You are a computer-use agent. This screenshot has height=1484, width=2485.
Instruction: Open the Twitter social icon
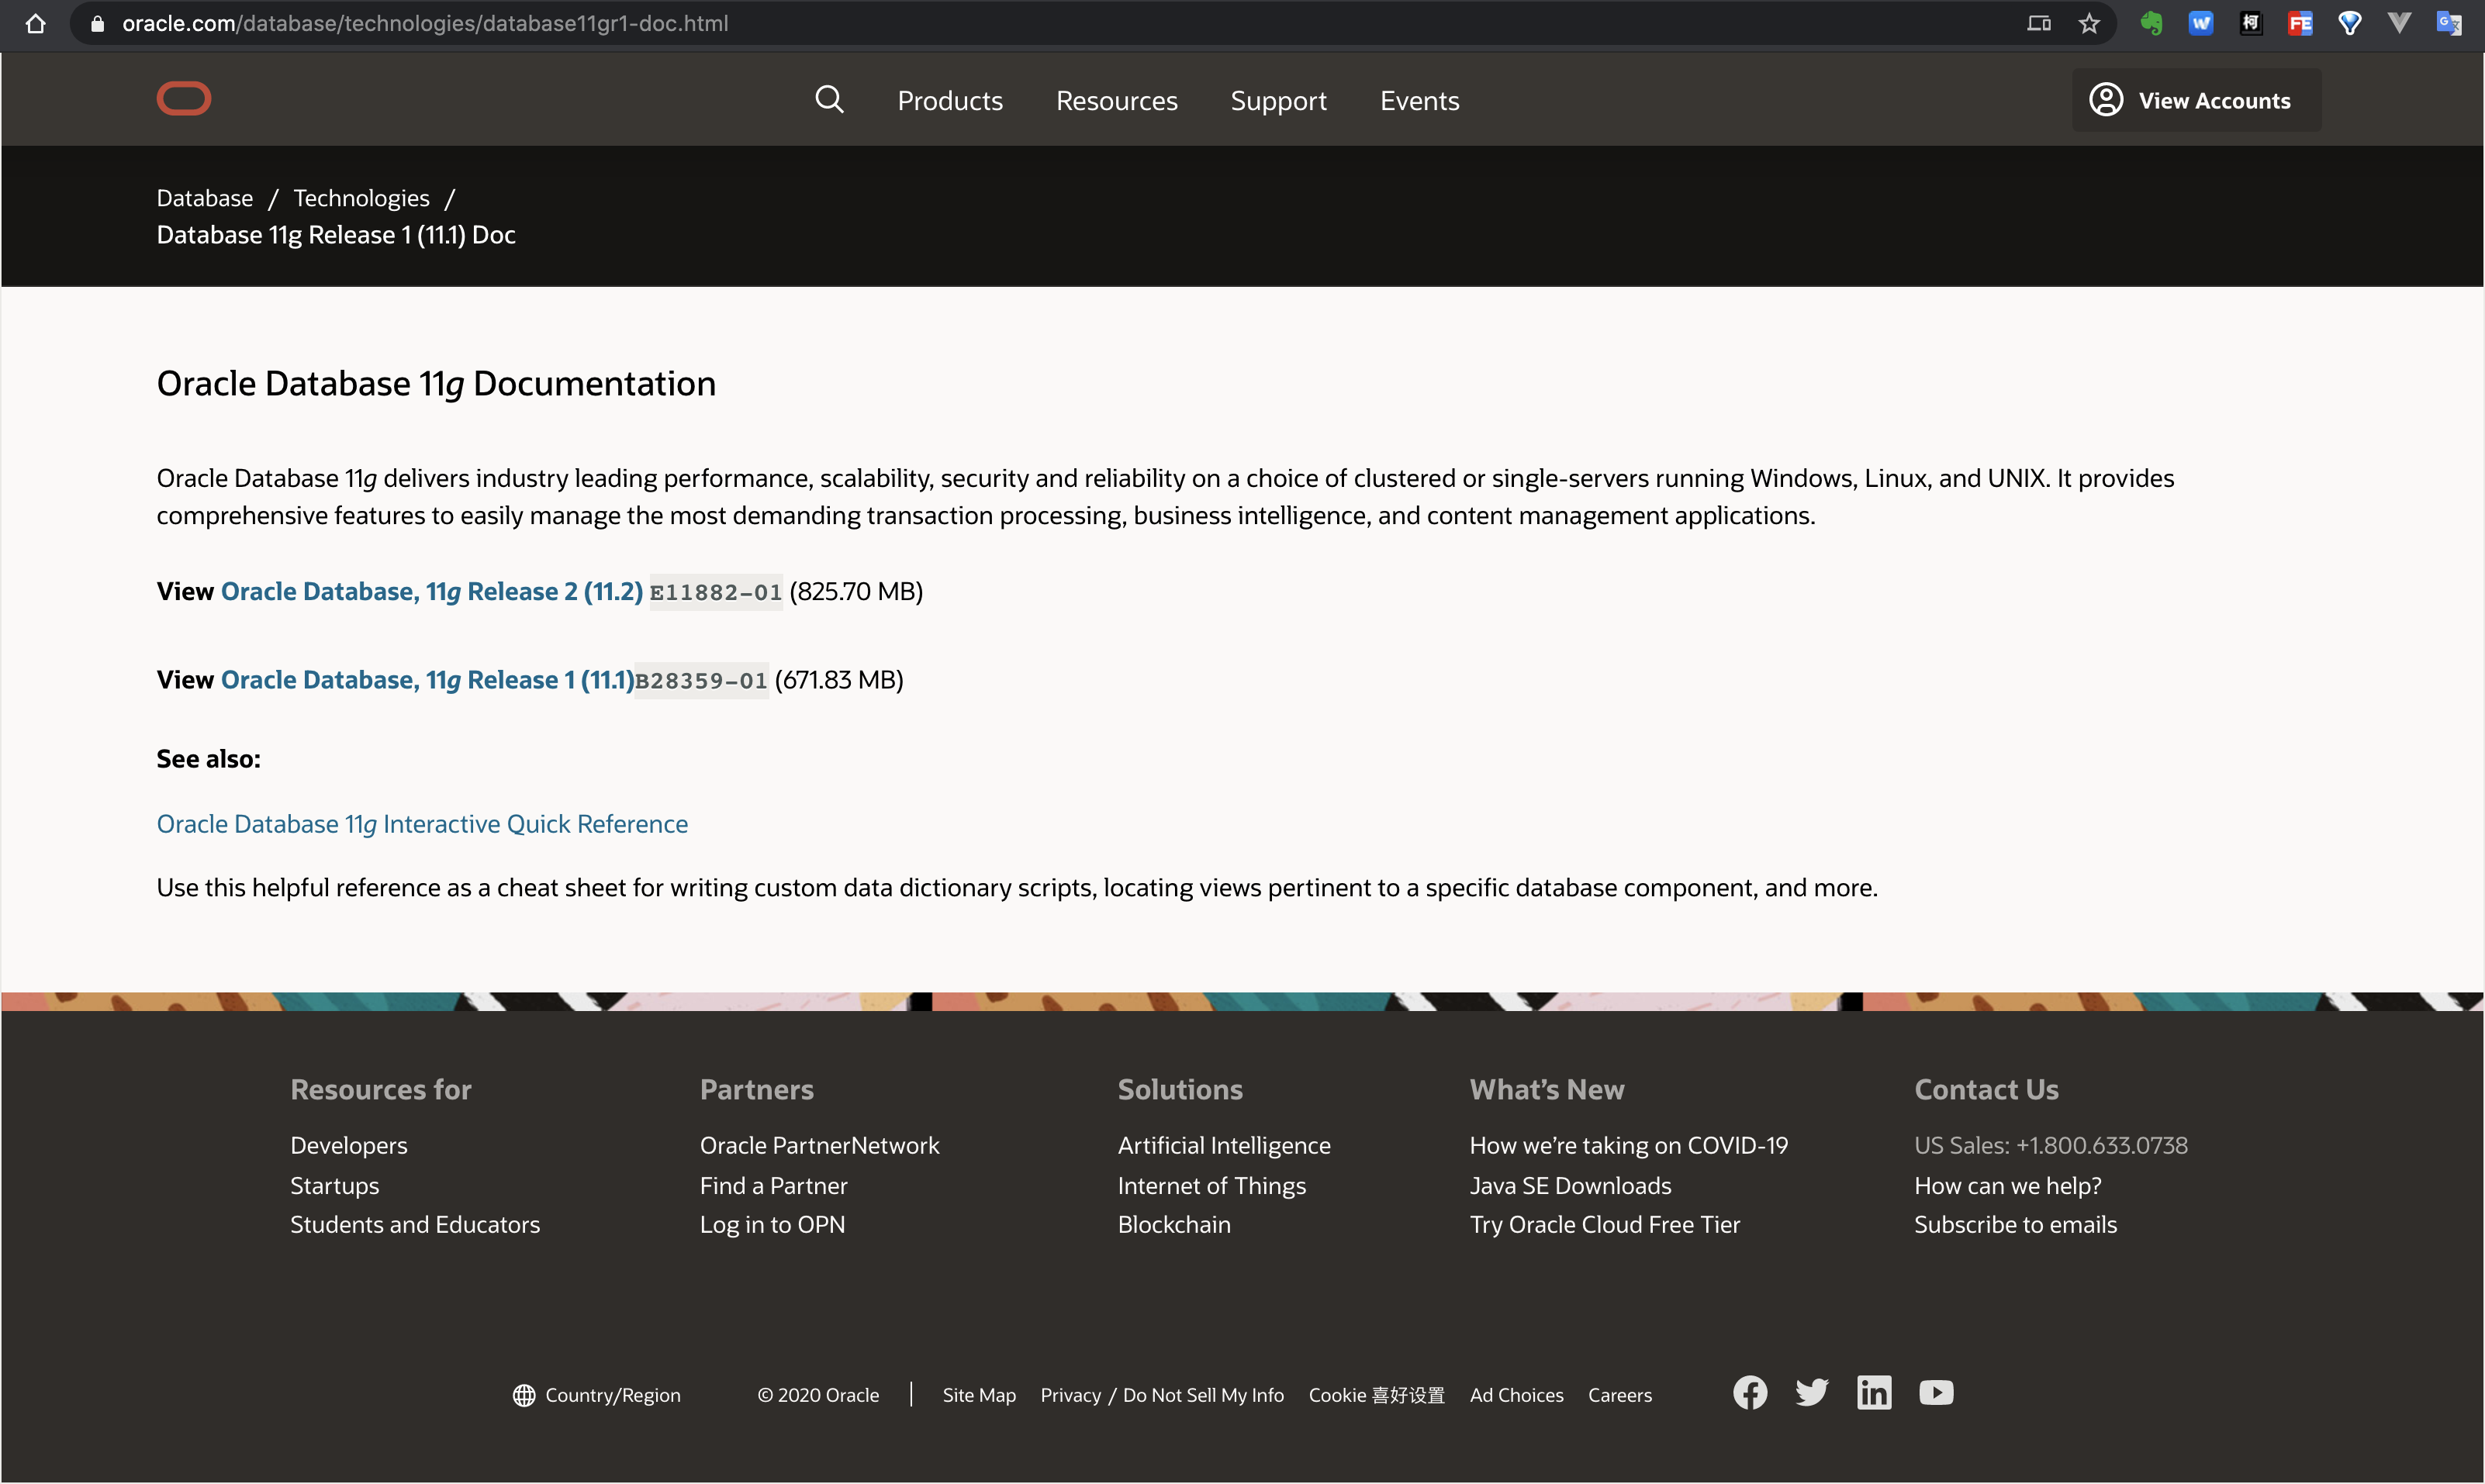pos(1812,1393)
